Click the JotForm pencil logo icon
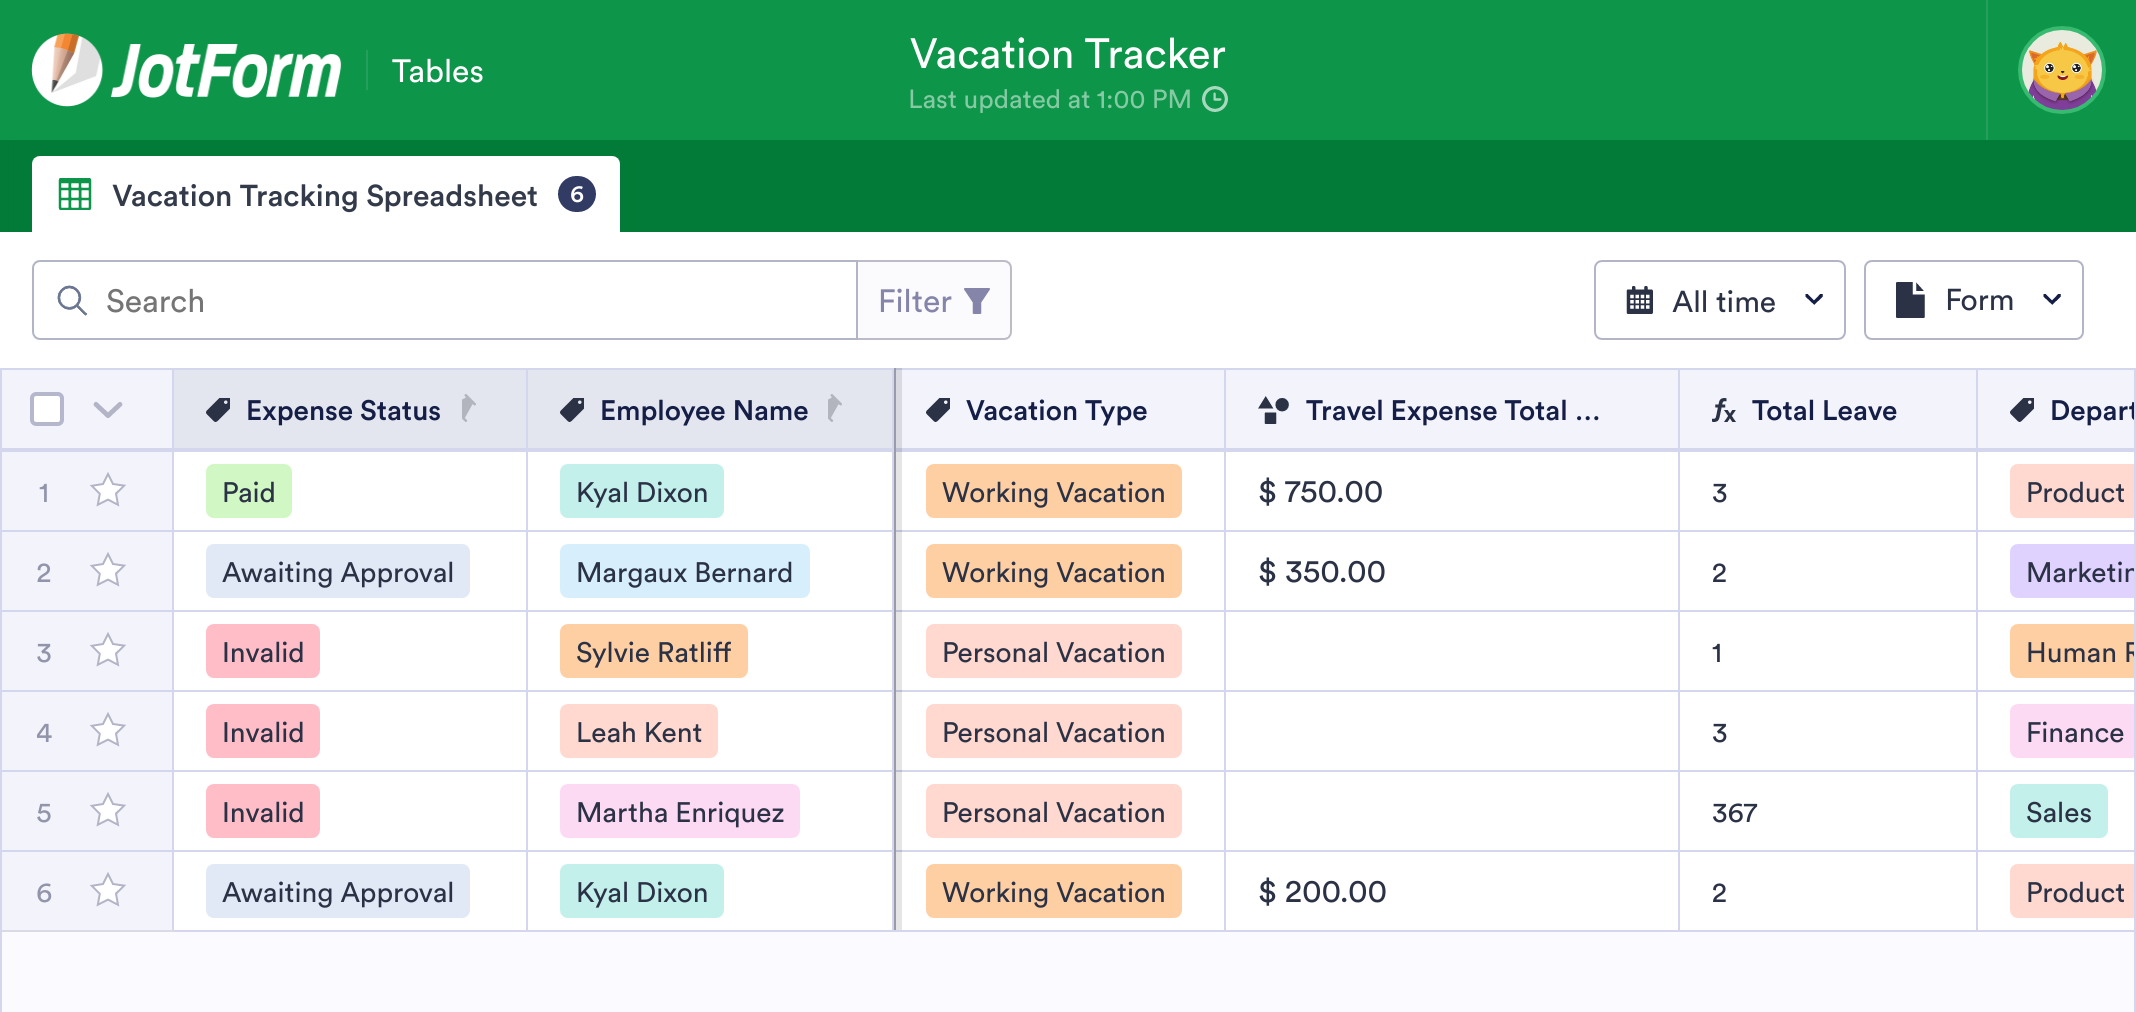 (66, 70)
